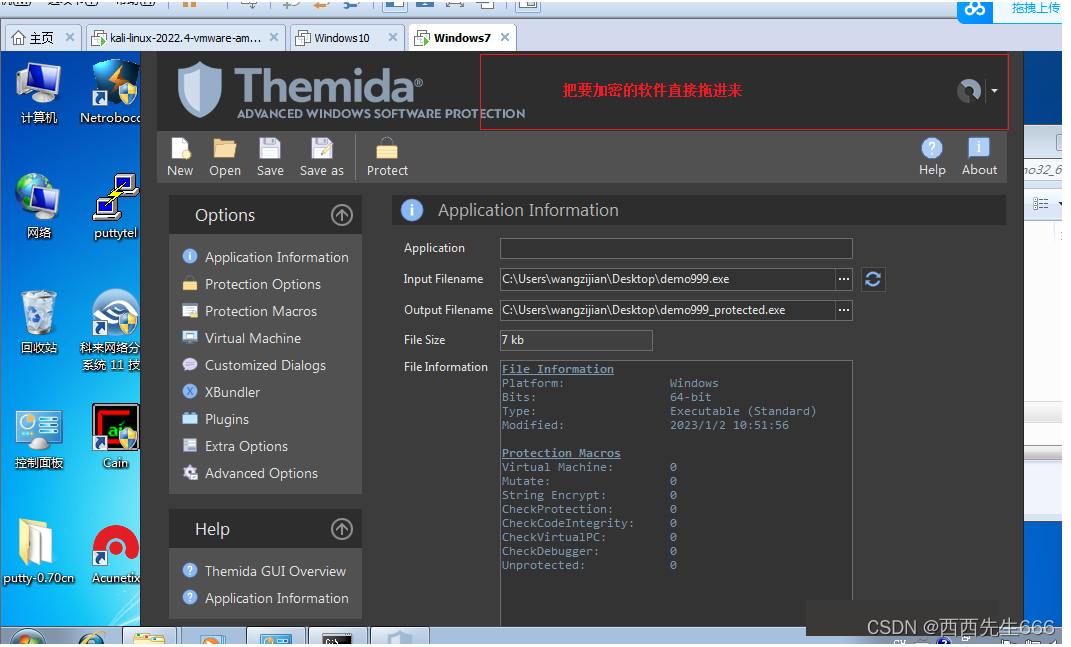Click the File Information heading link
This screenshot has height=647, width=1071.
(x=558, y=370)
